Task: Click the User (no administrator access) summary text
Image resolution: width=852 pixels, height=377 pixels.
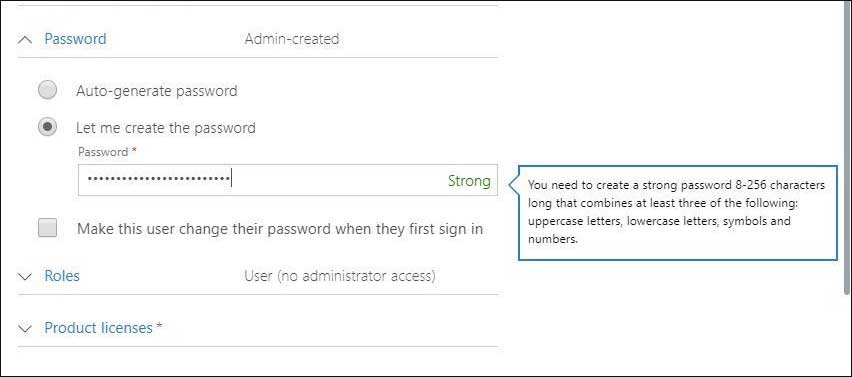Action: [340, 276]
